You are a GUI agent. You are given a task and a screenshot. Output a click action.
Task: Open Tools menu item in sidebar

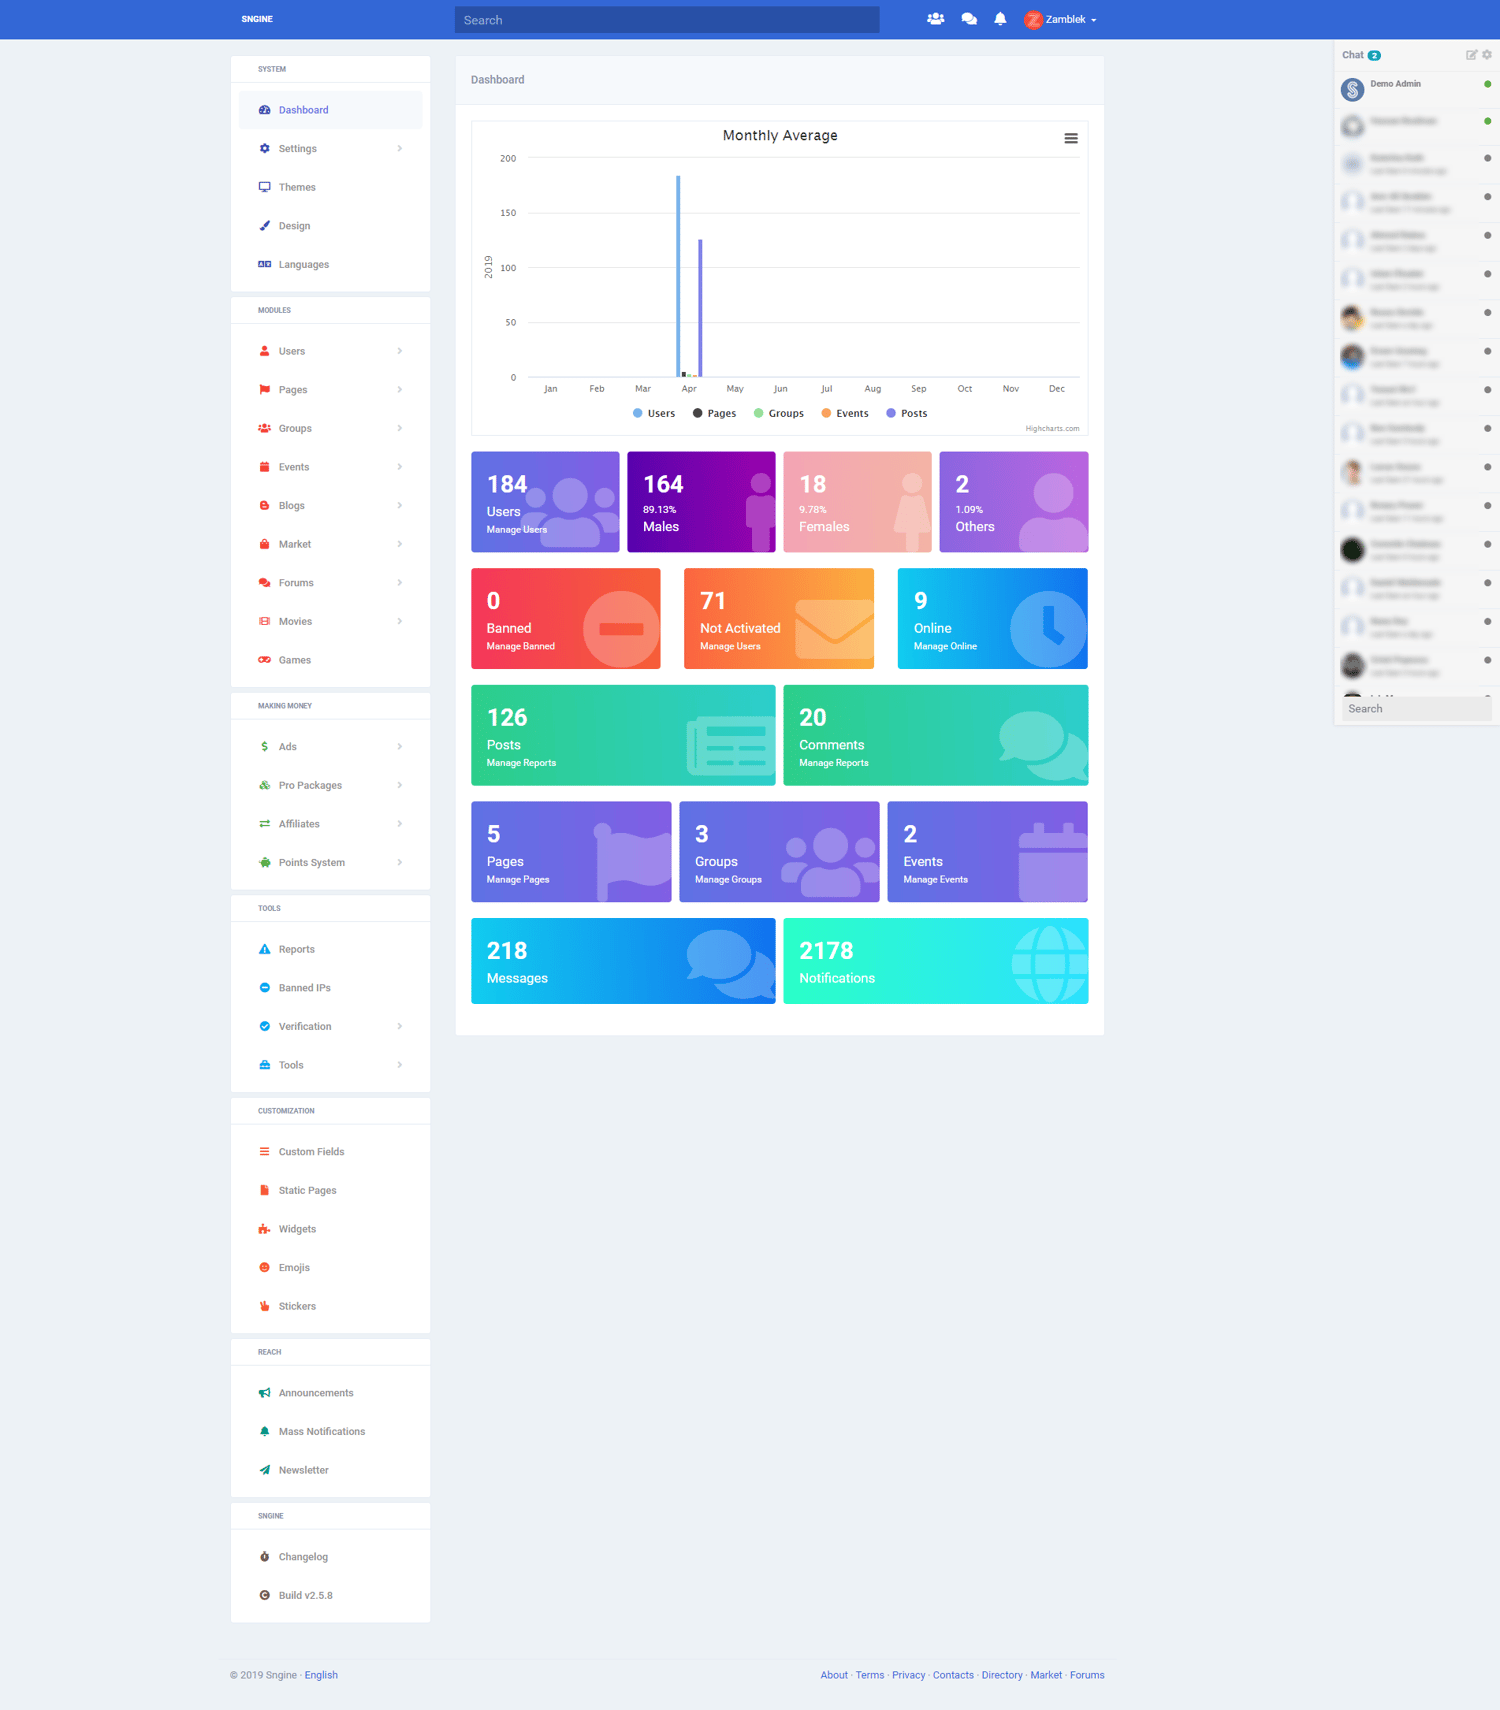pyautogui.click(x=330, y=1065)
